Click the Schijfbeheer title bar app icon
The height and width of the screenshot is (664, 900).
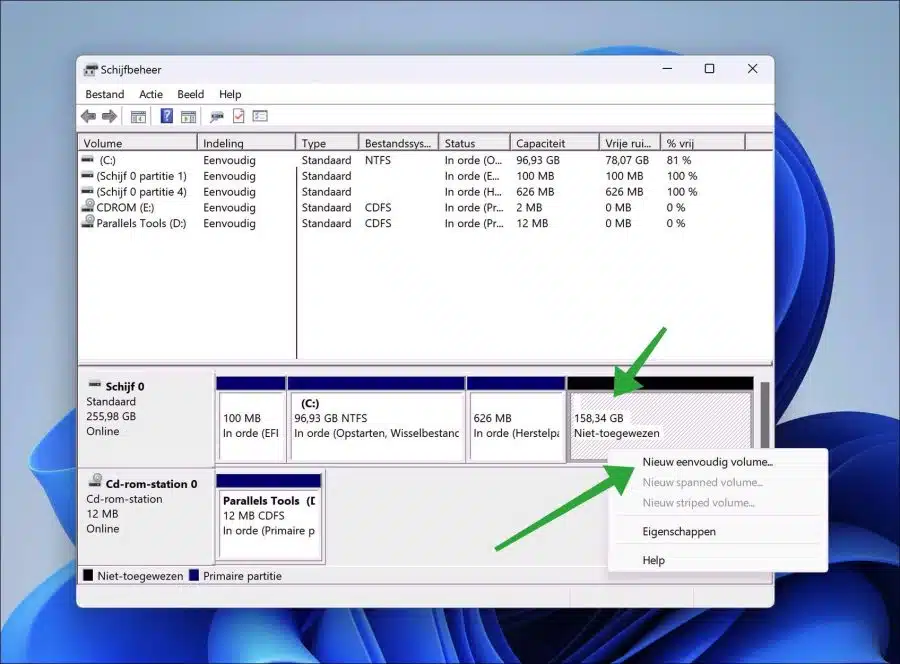[90, 70]
